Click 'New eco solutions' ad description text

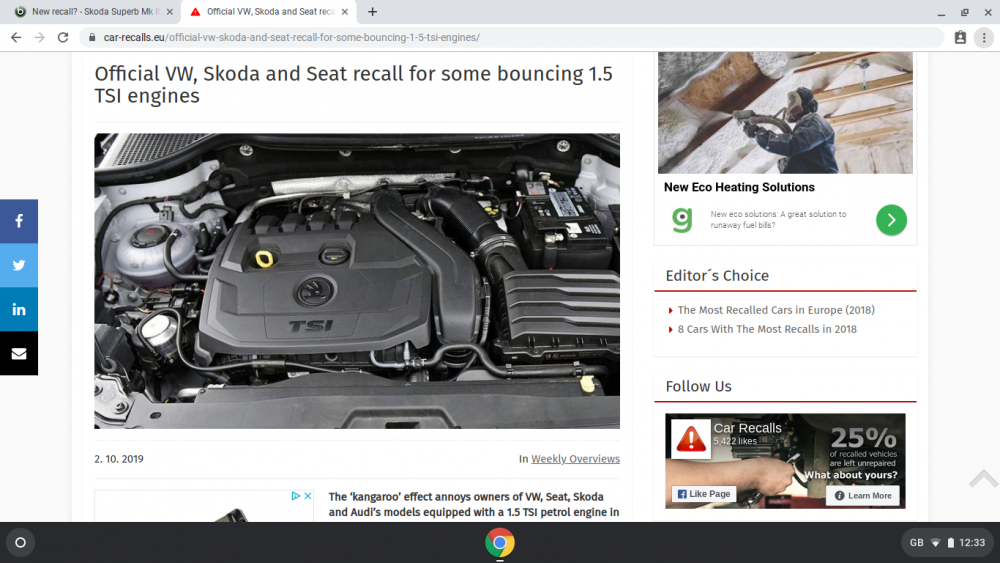(778, 219)
